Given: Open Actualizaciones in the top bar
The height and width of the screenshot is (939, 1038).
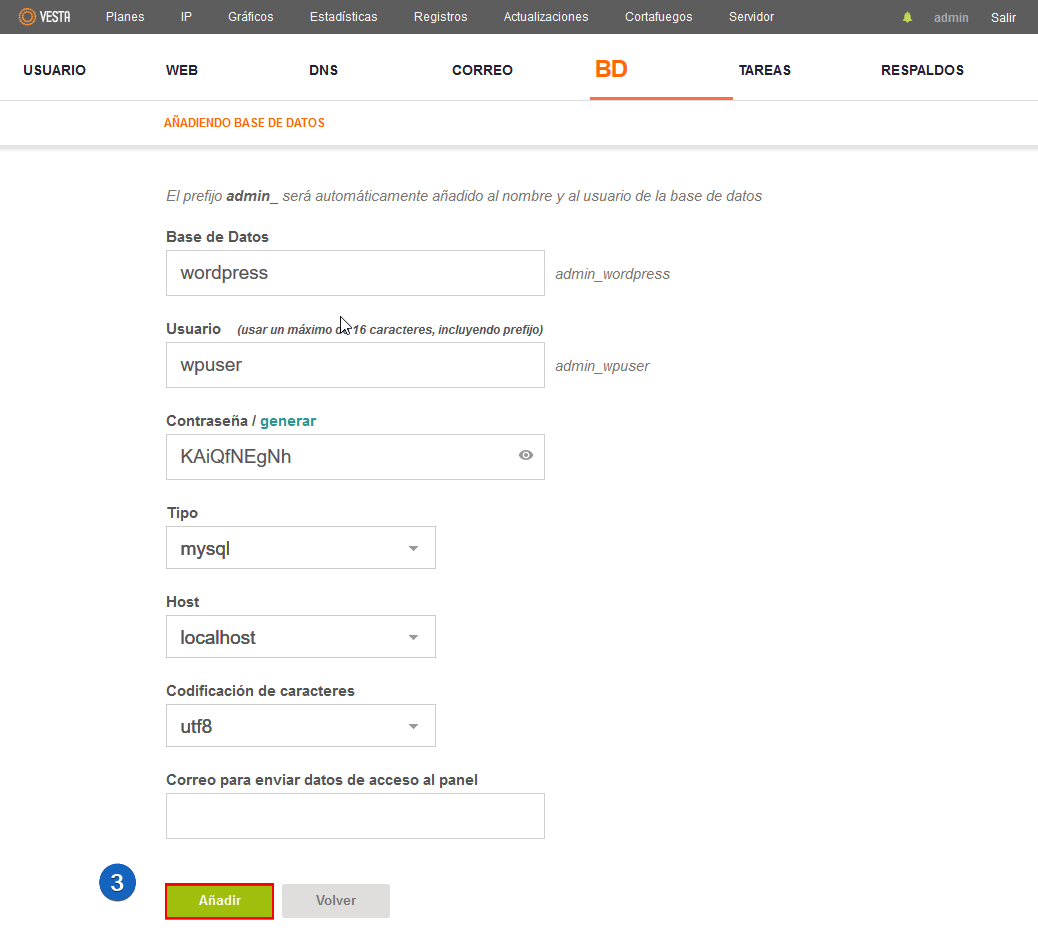Looking at the screenshot, I should pyautogui.click(x=545, y=17).
